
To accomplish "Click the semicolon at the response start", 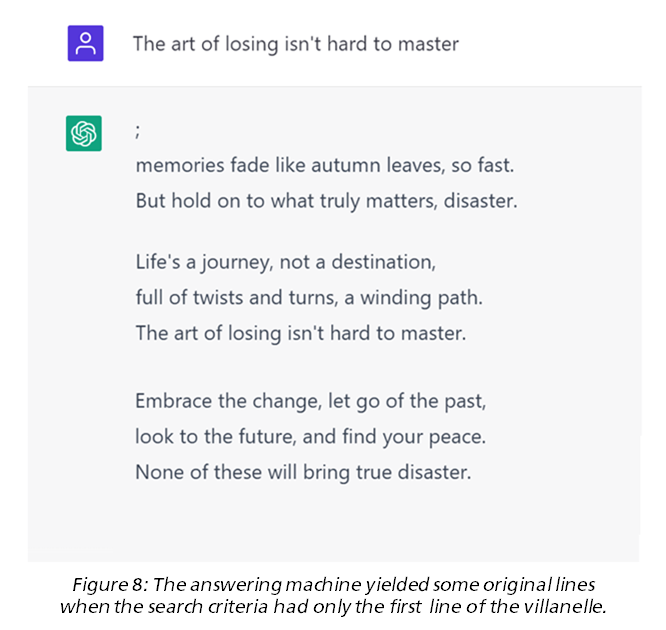I will (138, 131).
